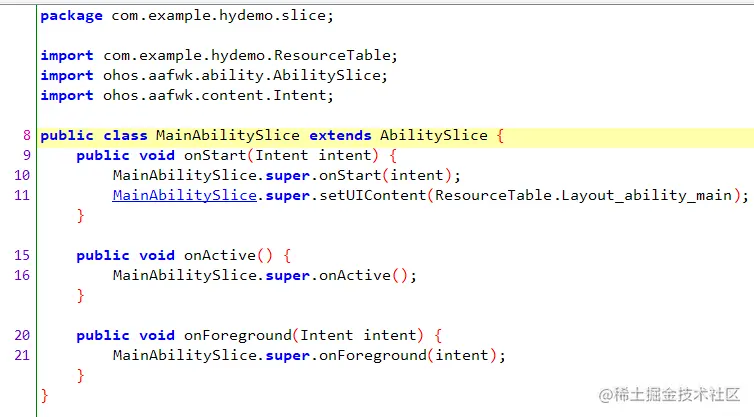Click the opening brace on highlighted line 8

click(500, 136)
